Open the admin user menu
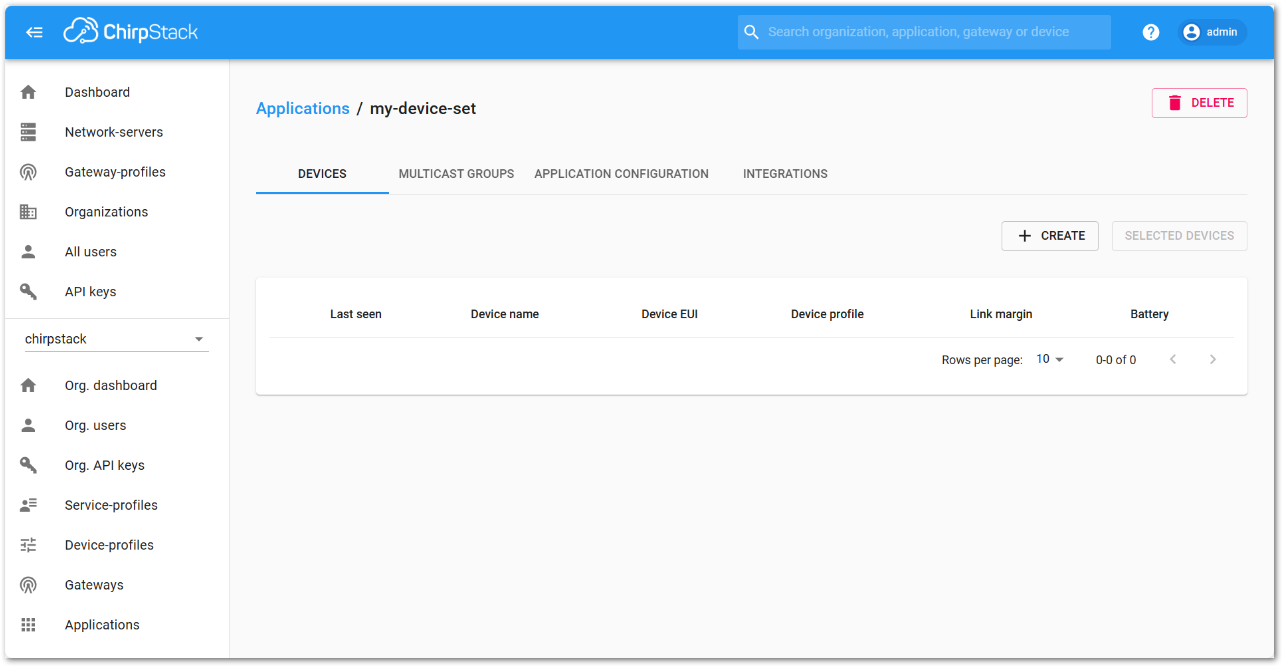This screenshot has height=667, width=1283. point(1211,32)
